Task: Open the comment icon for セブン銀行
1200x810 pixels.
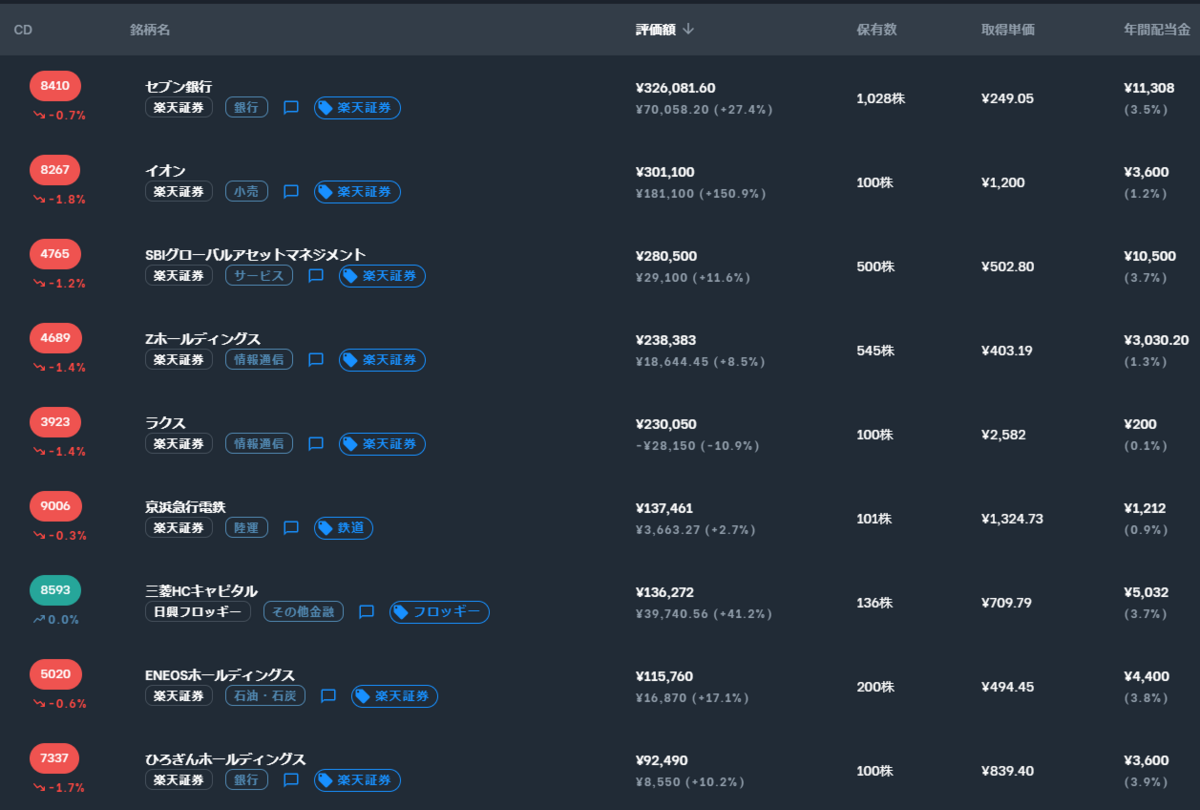Action: [291, 107]
